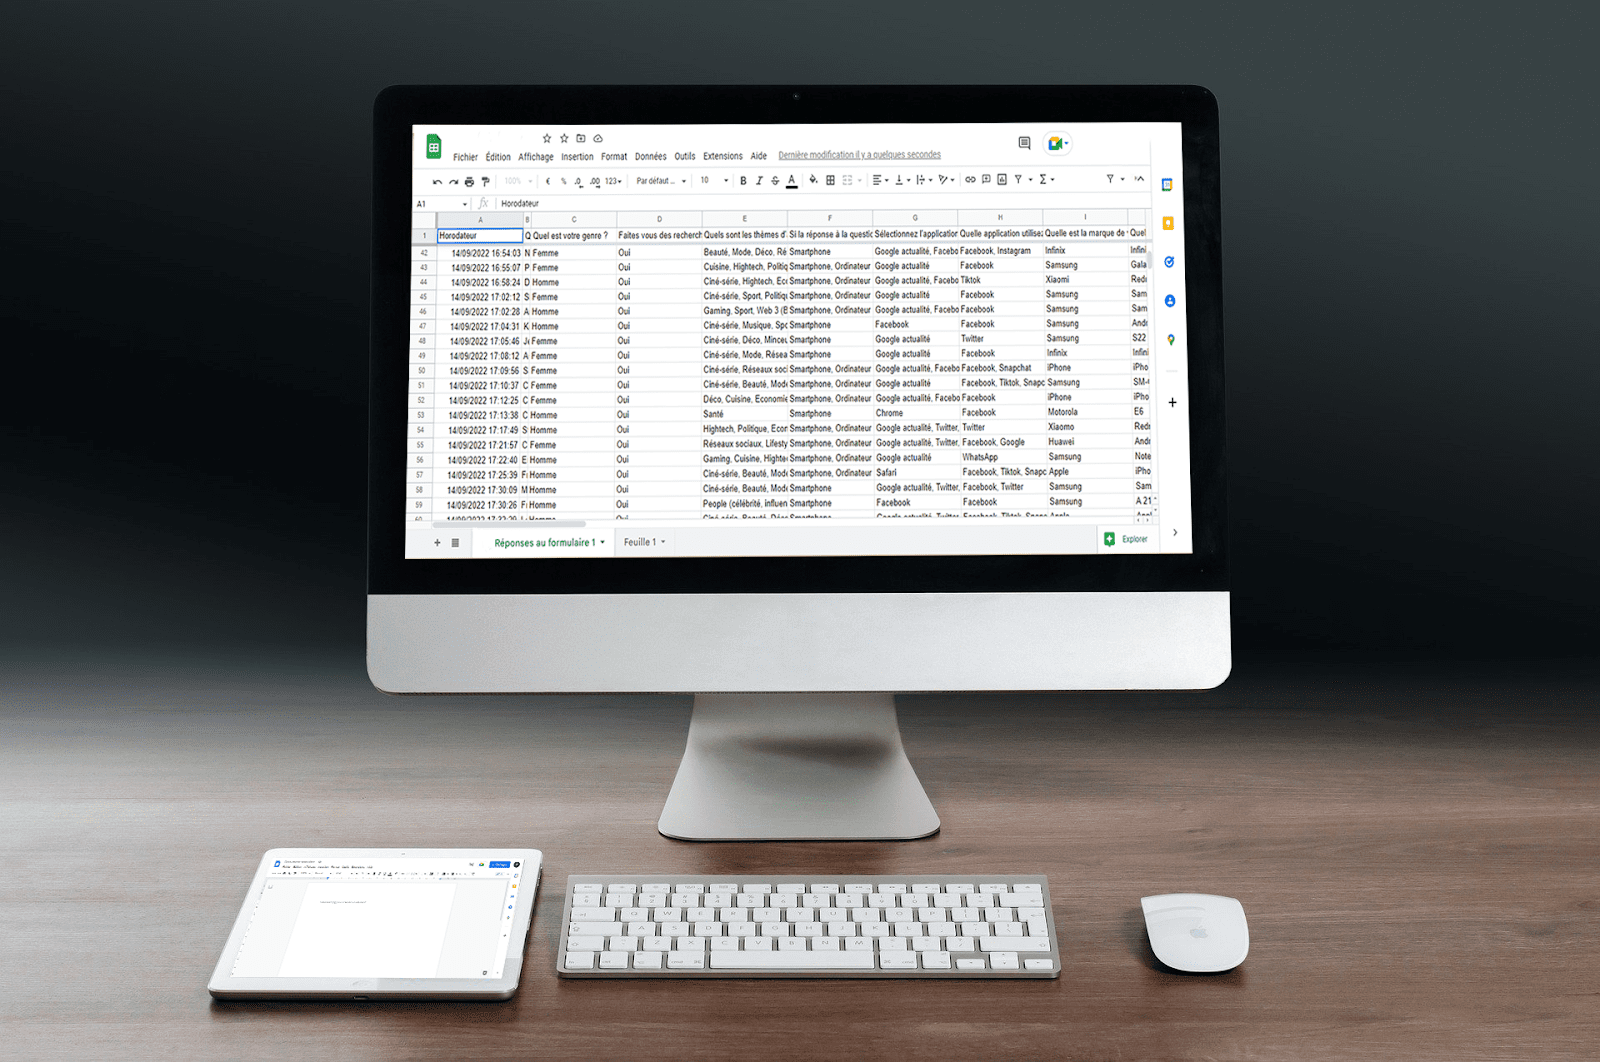
Task: Open the Données menu
Action: click(650, 157)
